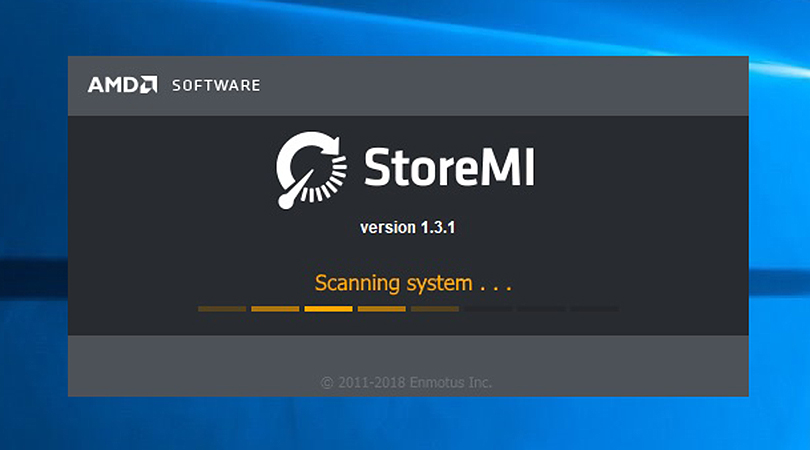Viewport: 810px width, 450px height.
Task: Click the 2011-2018 Enmotus Inc. copyright text
Action: point(406,382)
